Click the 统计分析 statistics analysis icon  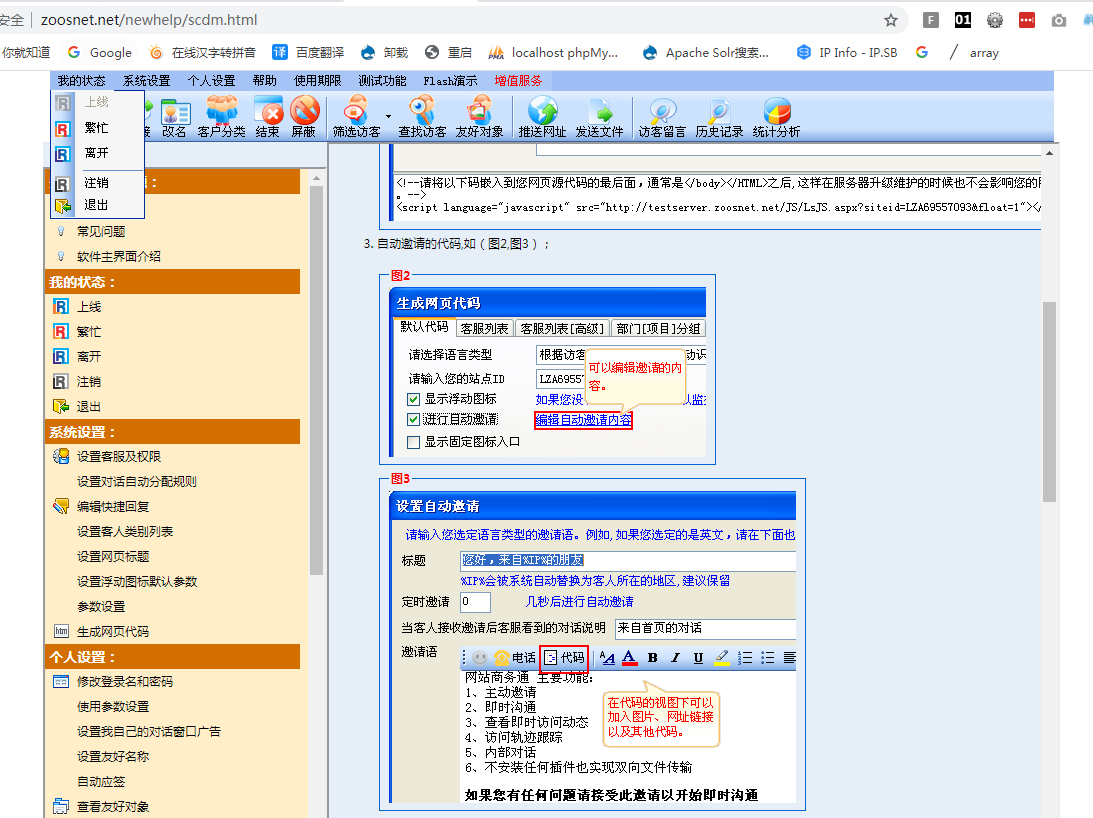click(777, 118)
